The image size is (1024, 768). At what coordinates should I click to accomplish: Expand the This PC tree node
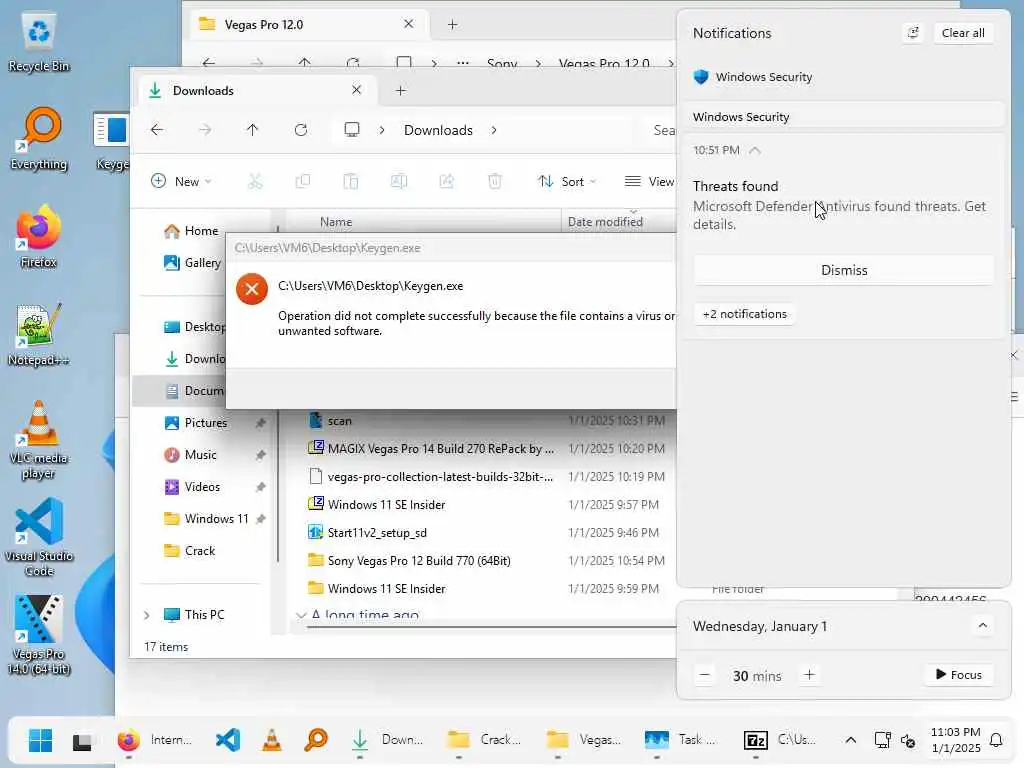tap(146, 615)
